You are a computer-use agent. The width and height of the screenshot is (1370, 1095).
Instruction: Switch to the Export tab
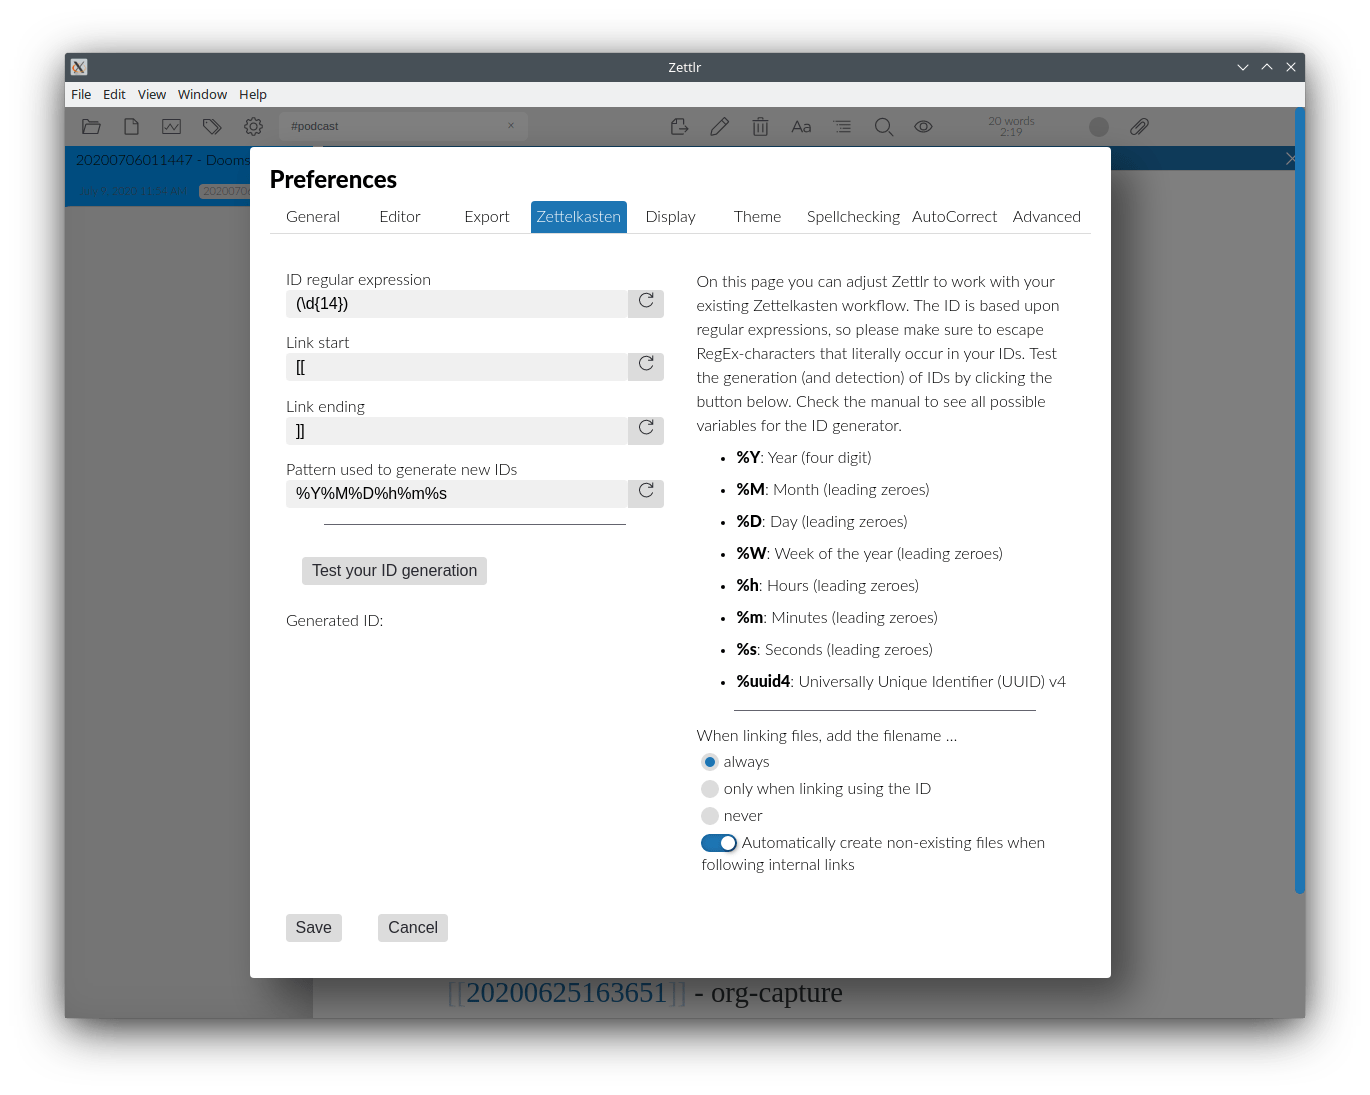click(x=487, y=217)
